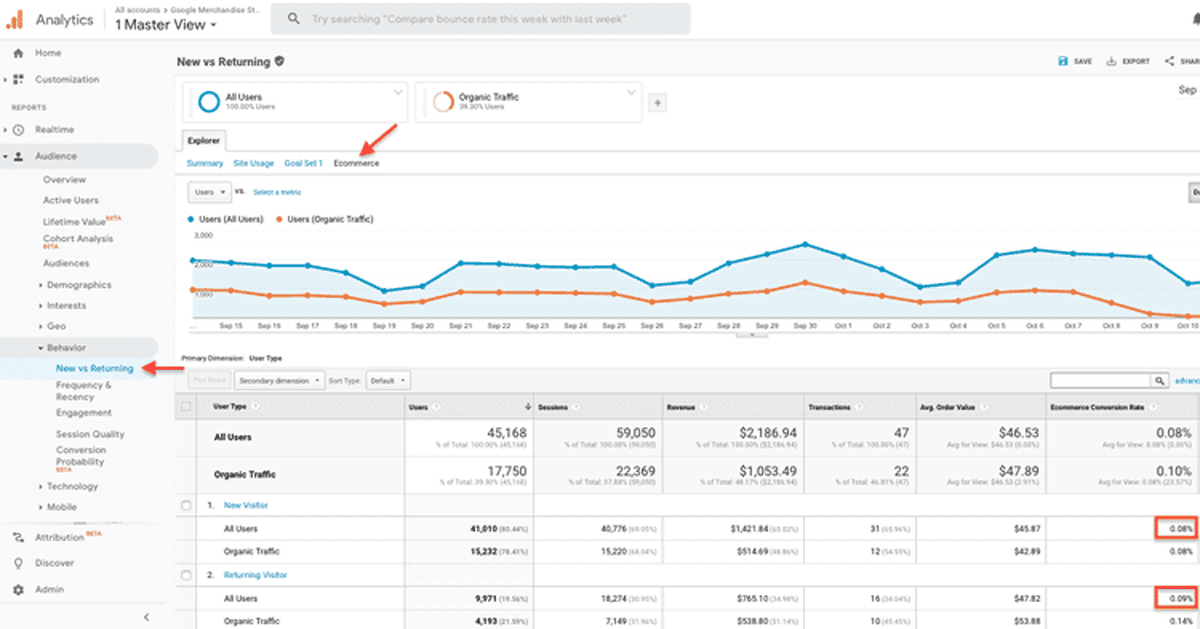Switch to the Ecommerce tab
The height and width of the screenshot is (629, 1200).
click(356, 163)
